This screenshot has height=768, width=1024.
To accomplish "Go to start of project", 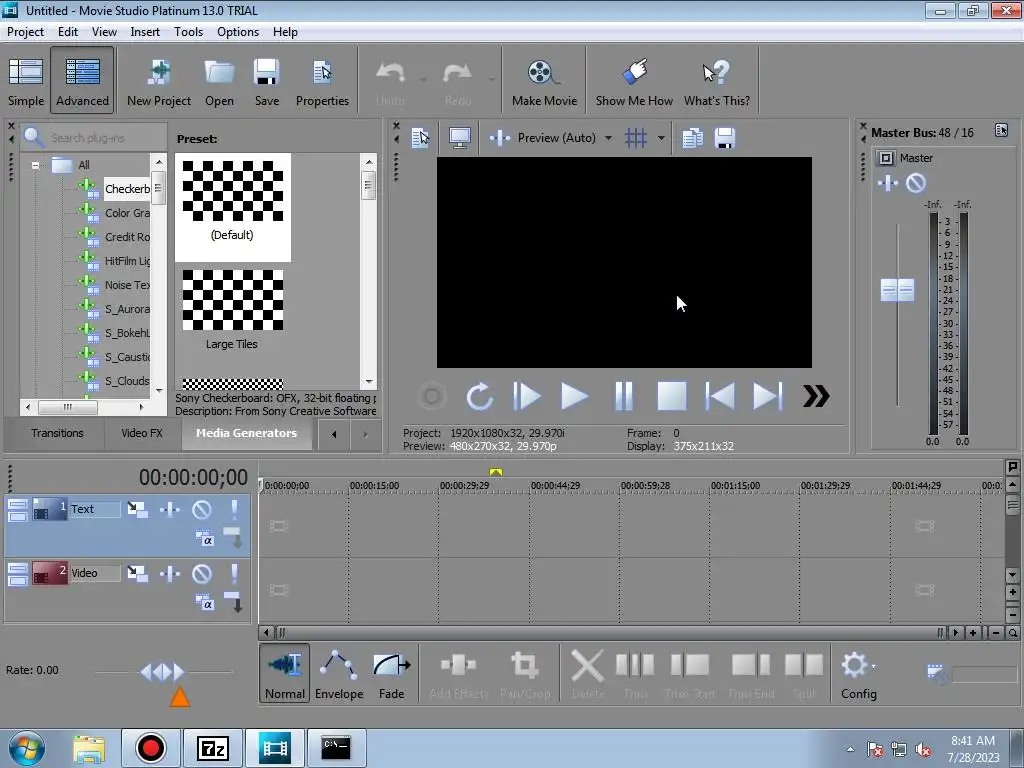I will (x=720, y=396).
